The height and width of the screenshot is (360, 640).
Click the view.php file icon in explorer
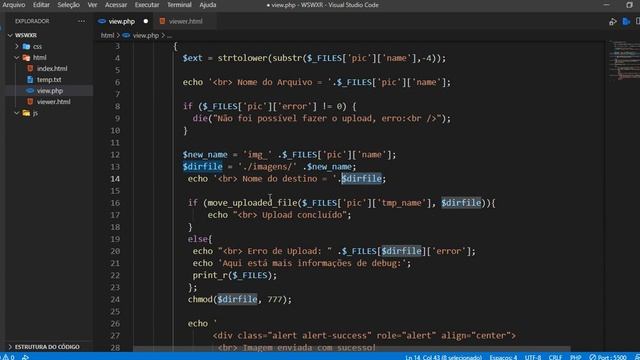tap(30, 91)
